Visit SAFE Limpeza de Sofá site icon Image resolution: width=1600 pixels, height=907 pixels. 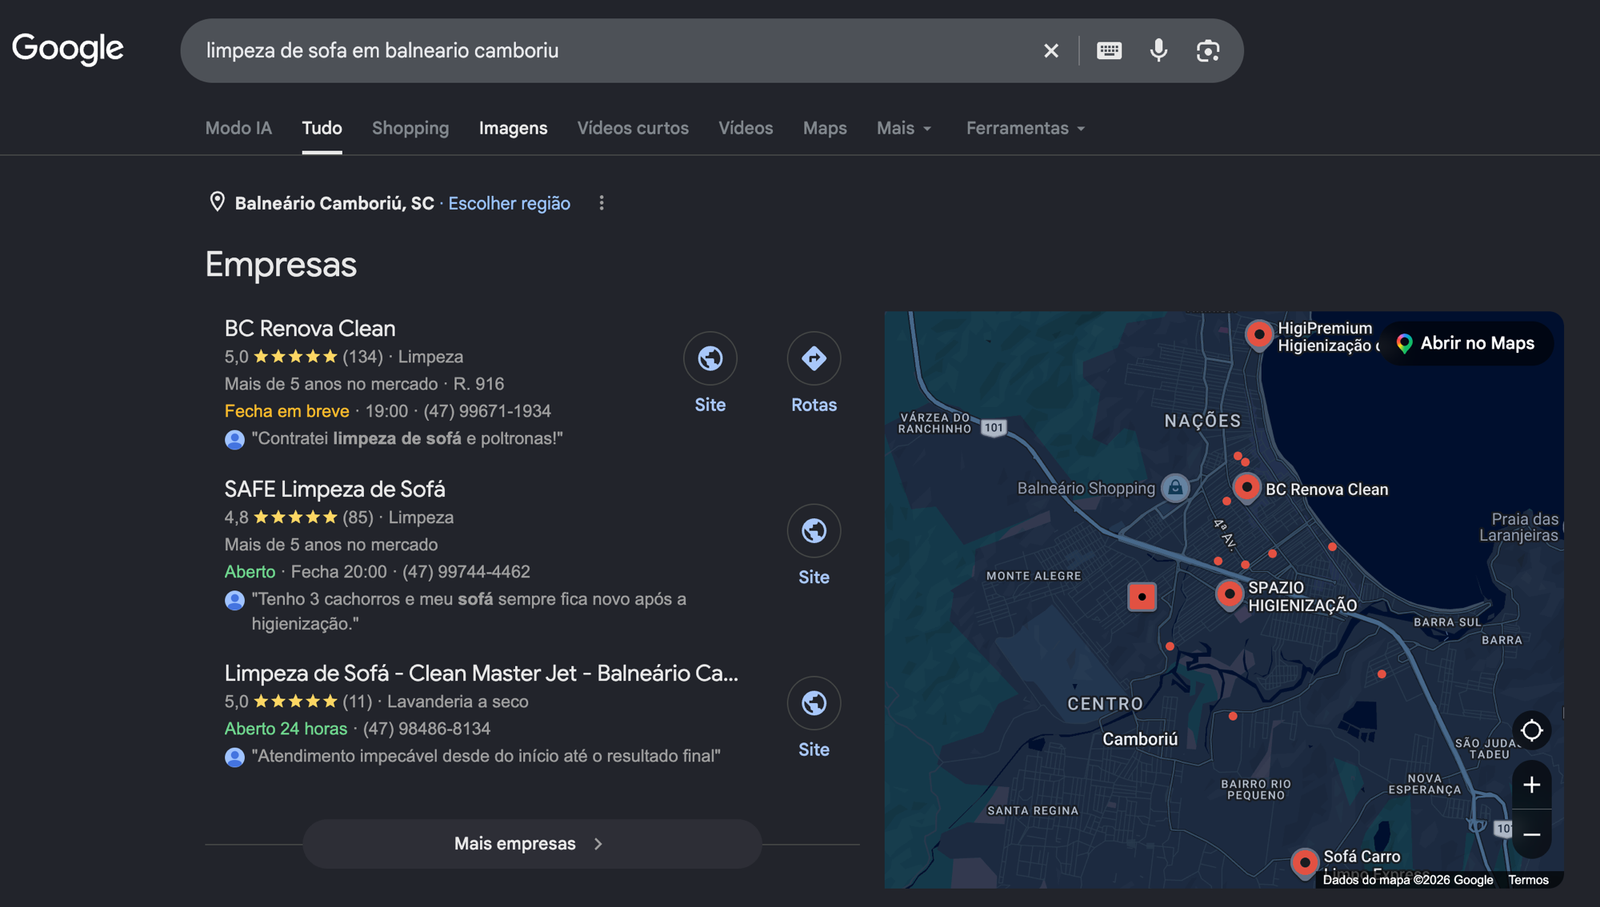(x=814, y=530)
